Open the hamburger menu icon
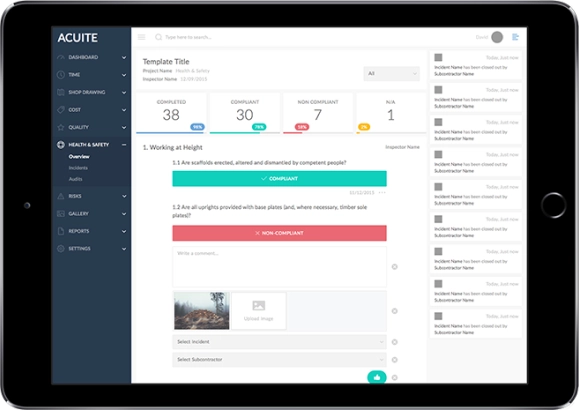Viewport: 579px width, 410px height. (x=141, y=37)
